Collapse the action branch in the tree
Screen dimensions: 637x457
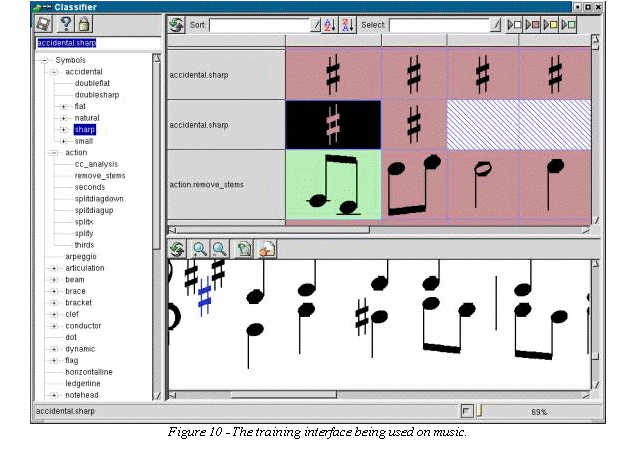point(55,153)
